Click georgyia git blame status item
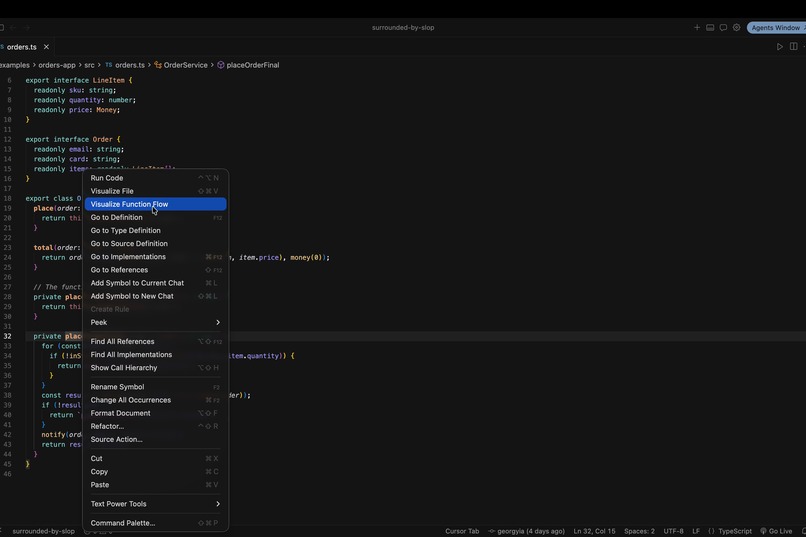Image resolution: width=806 pixels, height=537 pixels. pyautogui.click(x=526, y=531)
